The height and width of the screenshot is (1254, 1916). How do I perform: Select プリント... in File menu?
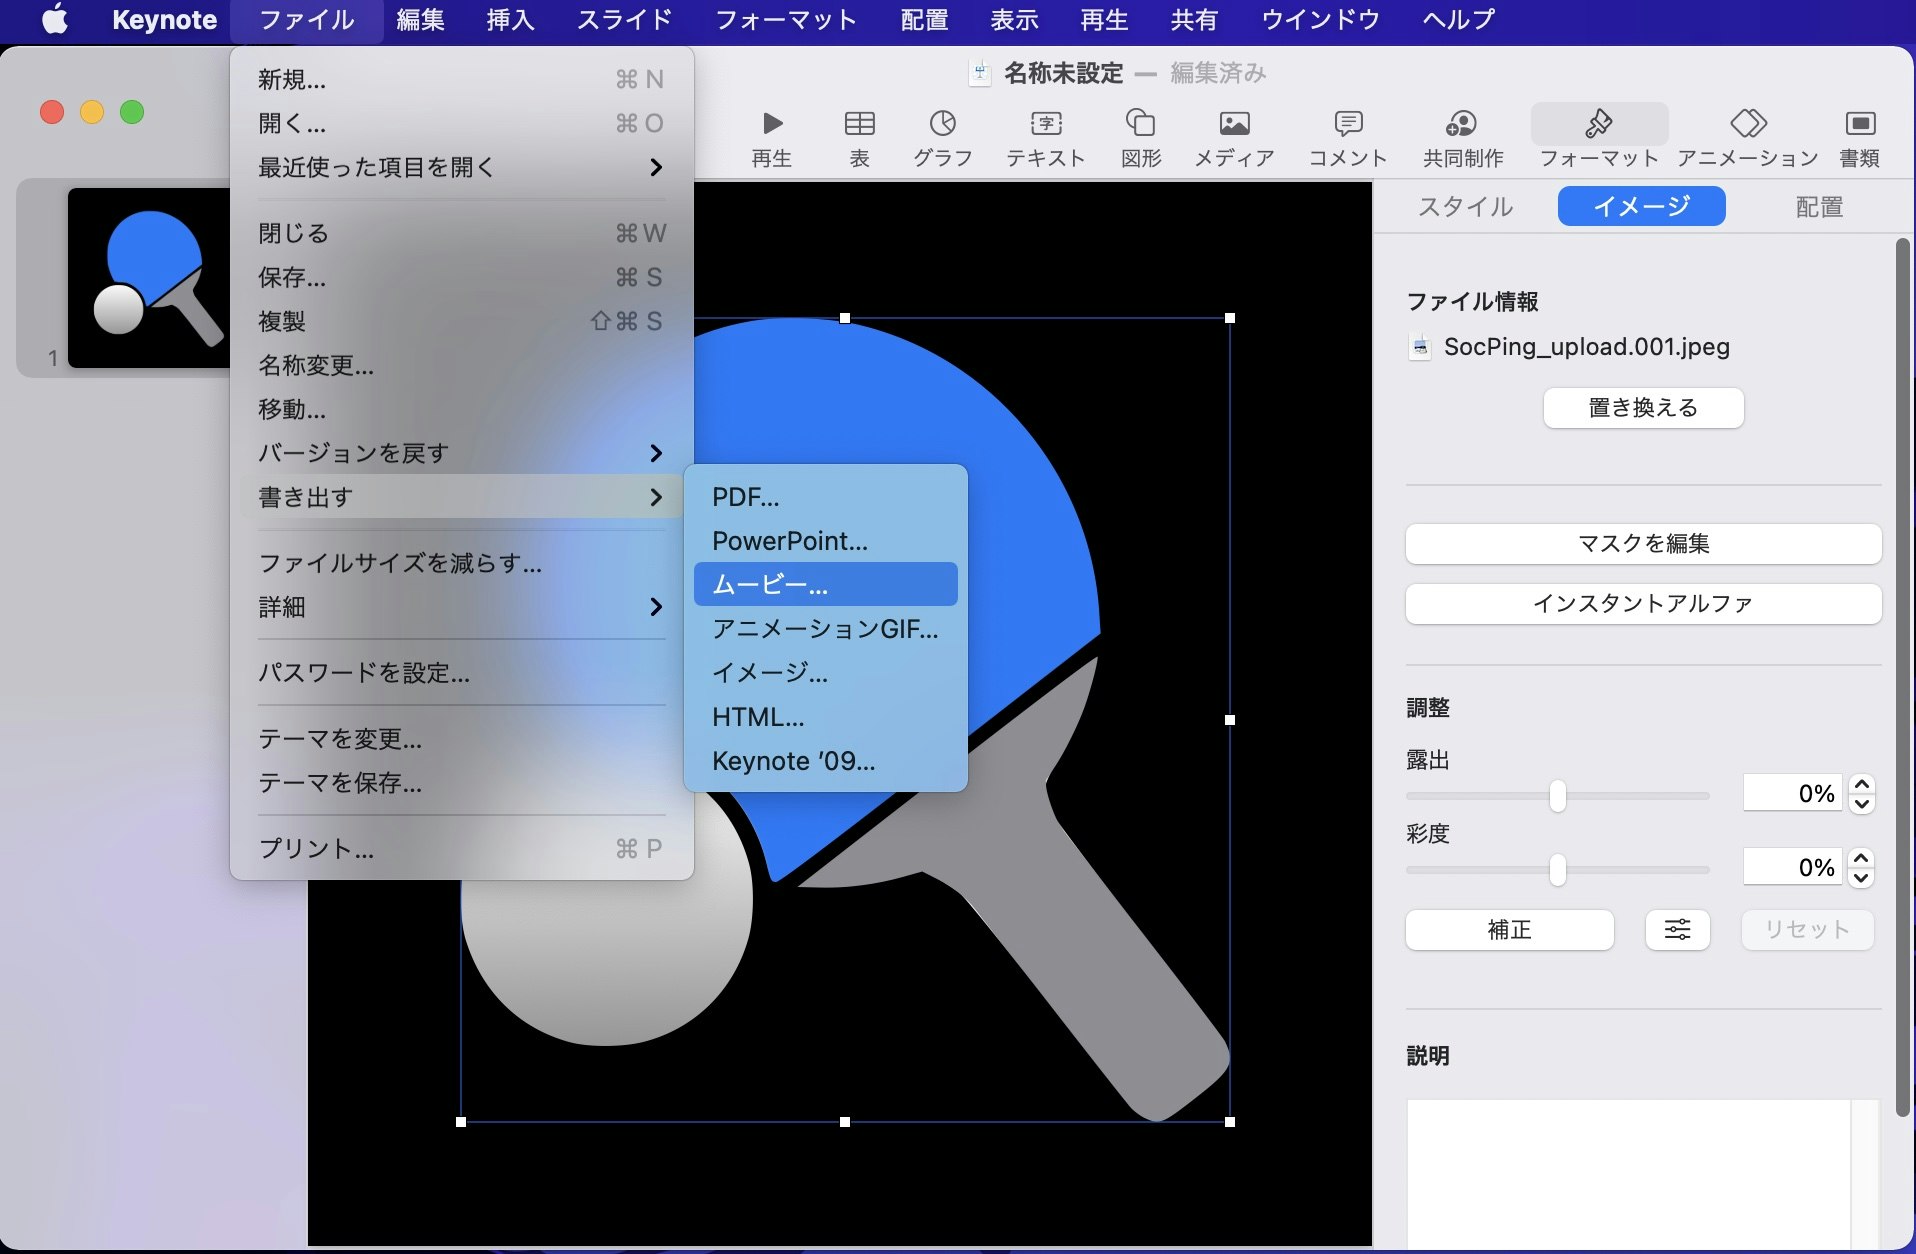pos(461,849)
